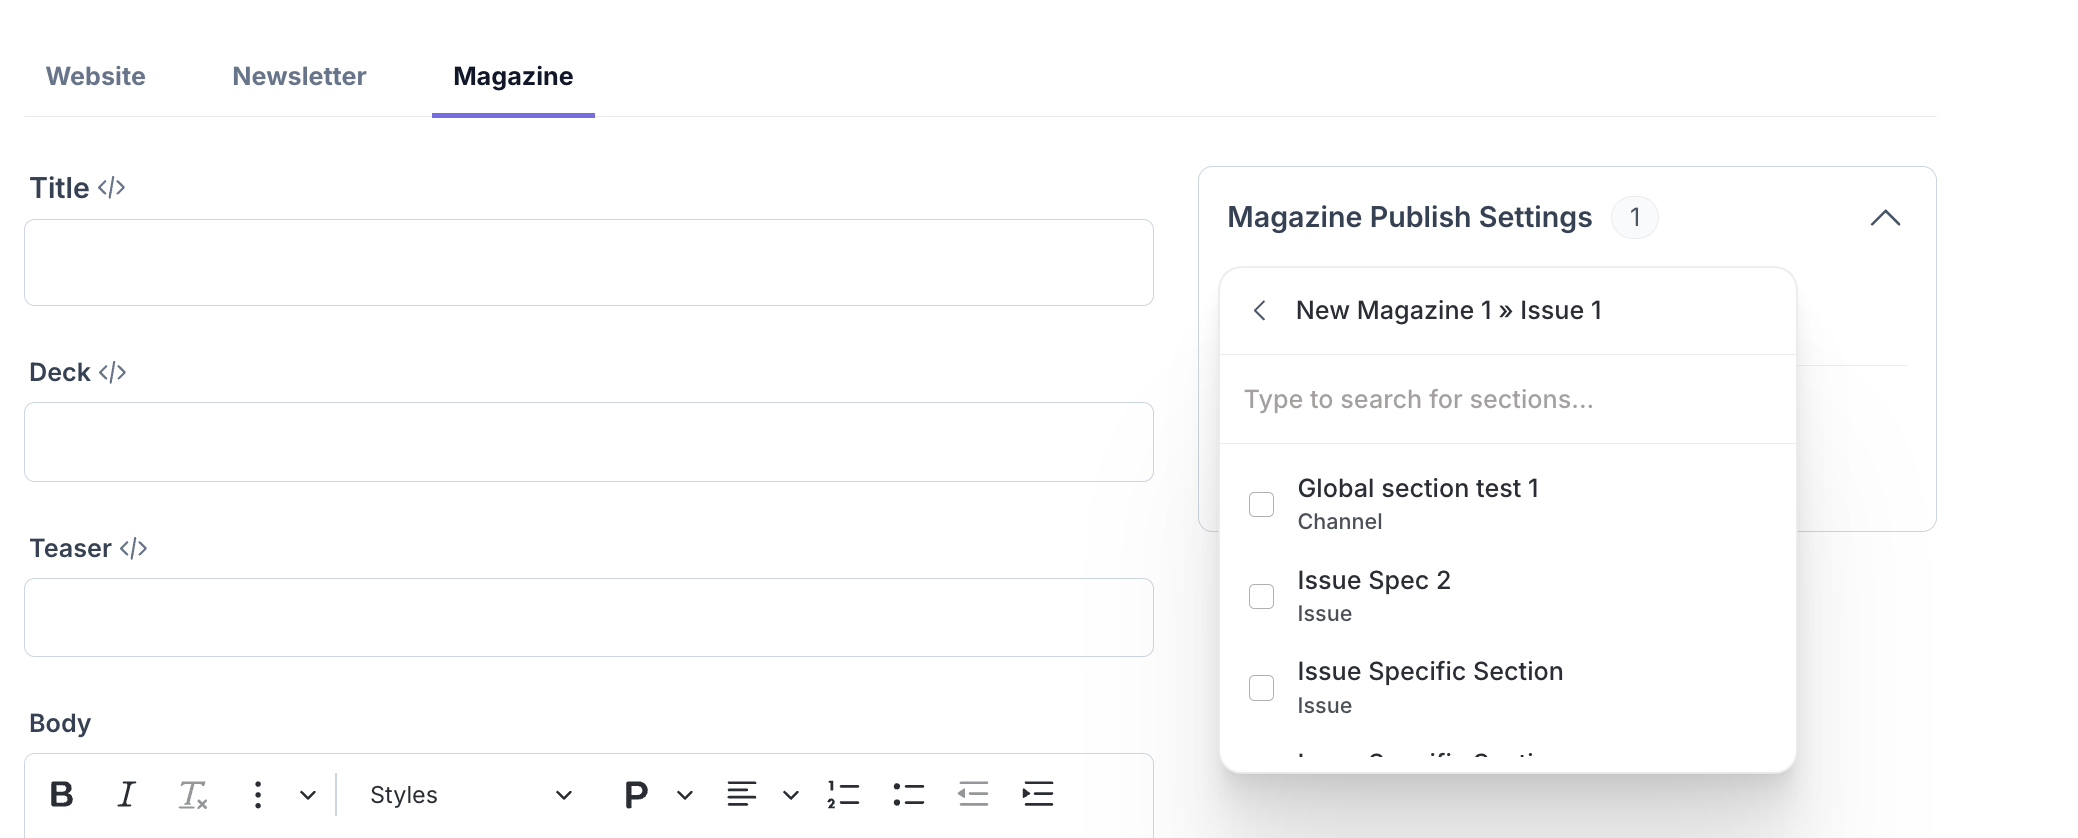Insert a numbered list
The image size is (2078, 838).
(843, 794)
